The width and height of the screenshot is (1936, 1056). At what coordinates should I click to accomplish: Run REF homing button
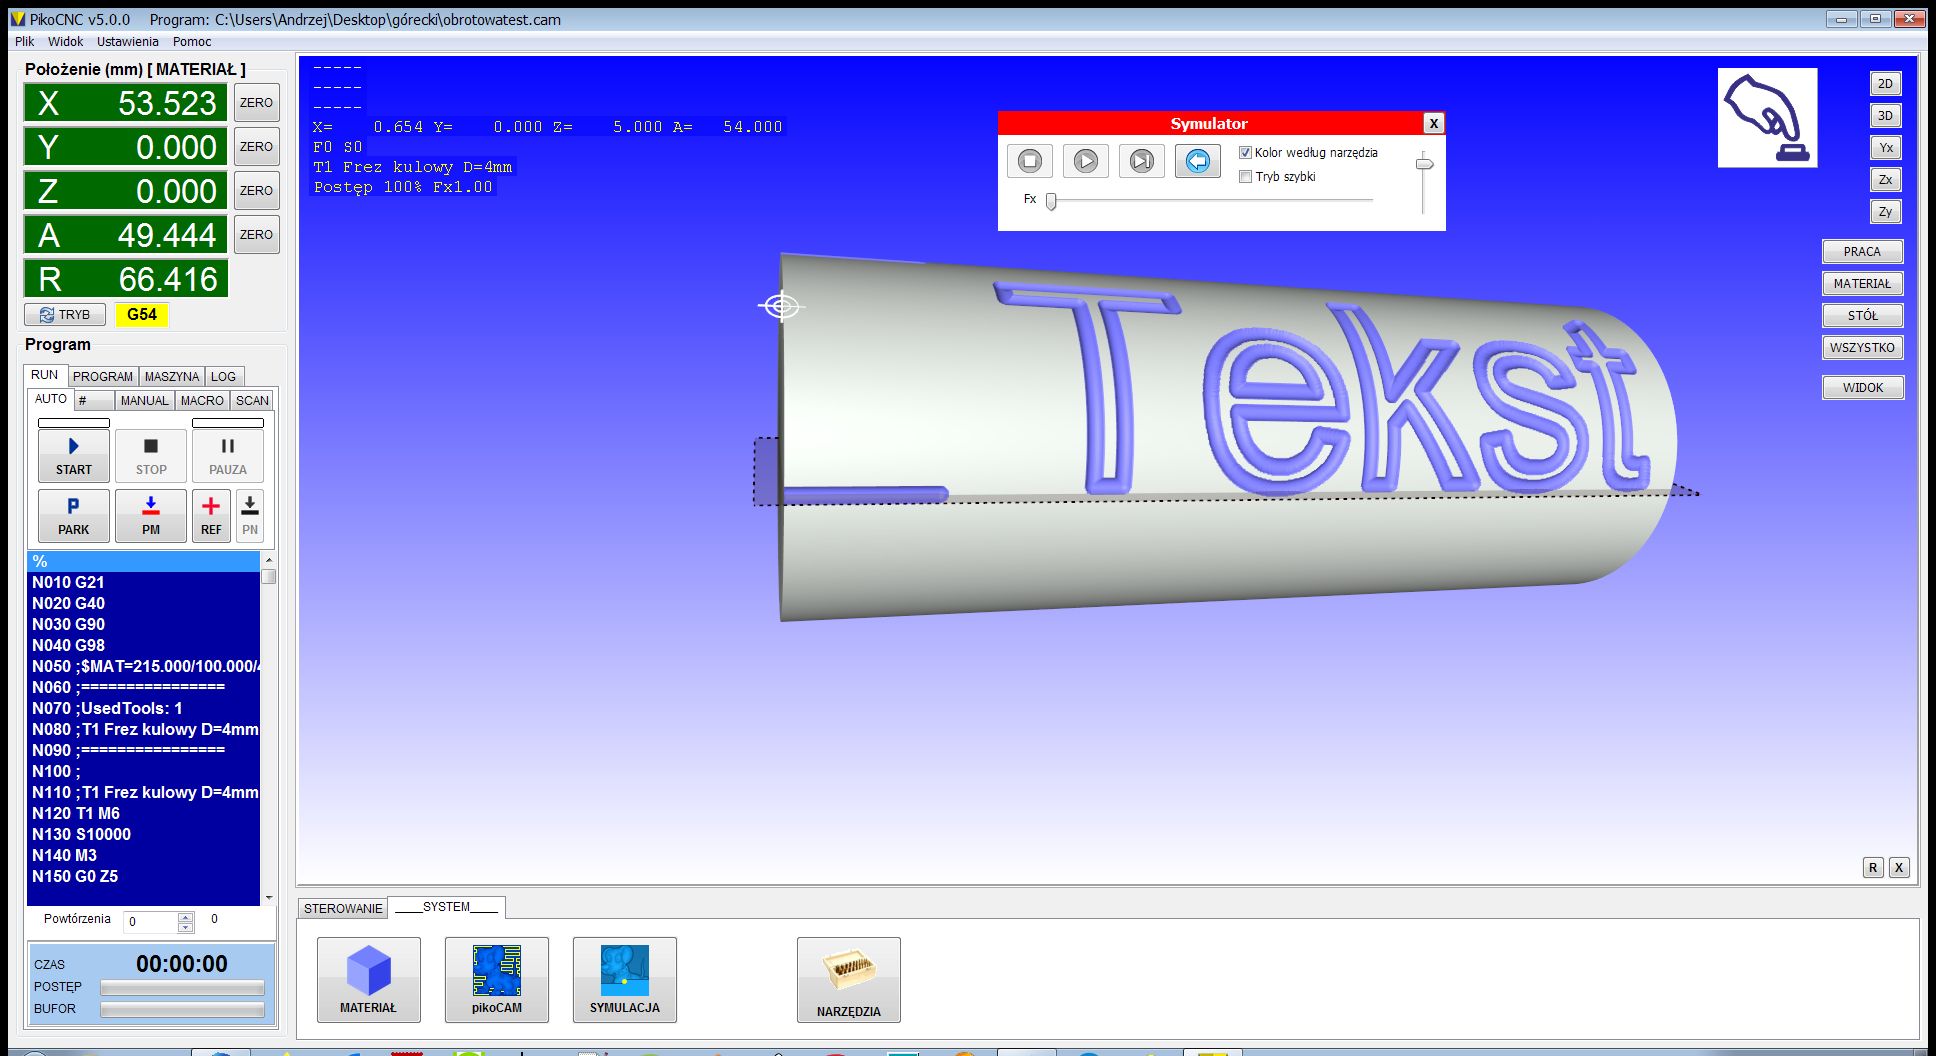[x=211, y=516]
